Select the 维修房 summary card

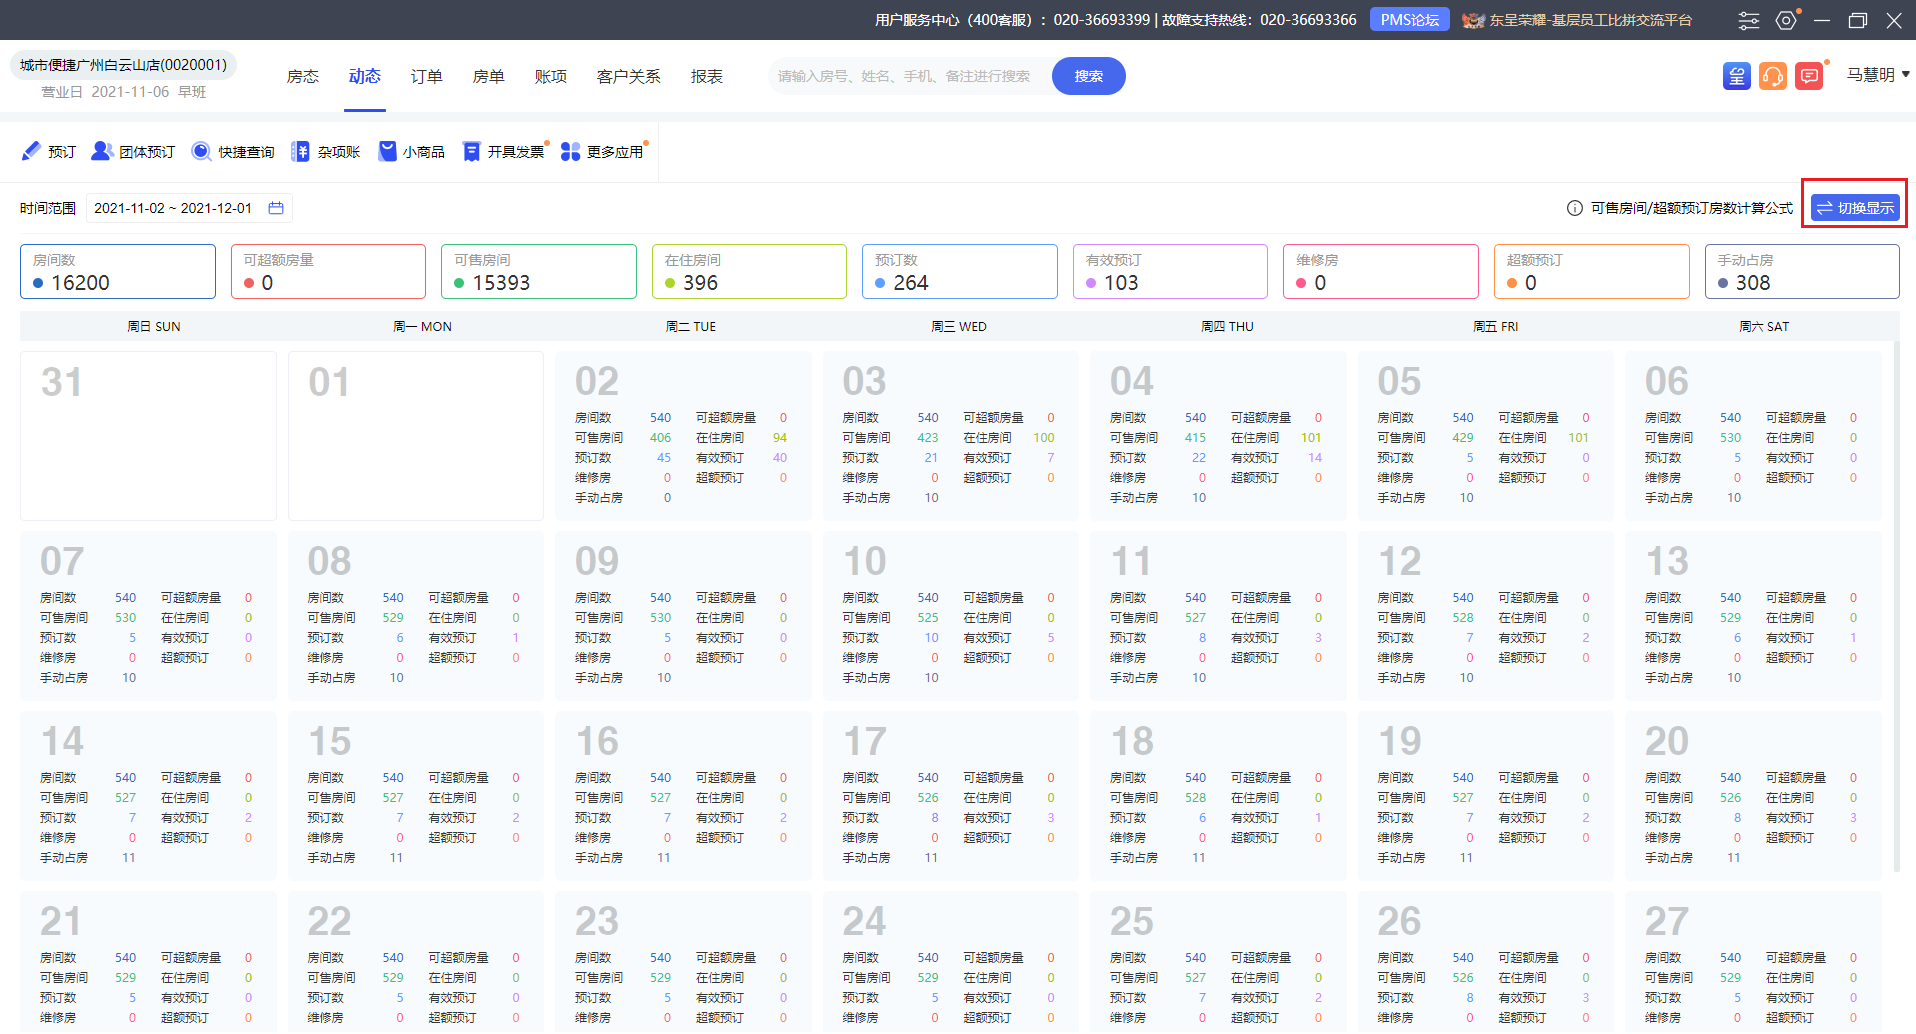point(1381,272)
